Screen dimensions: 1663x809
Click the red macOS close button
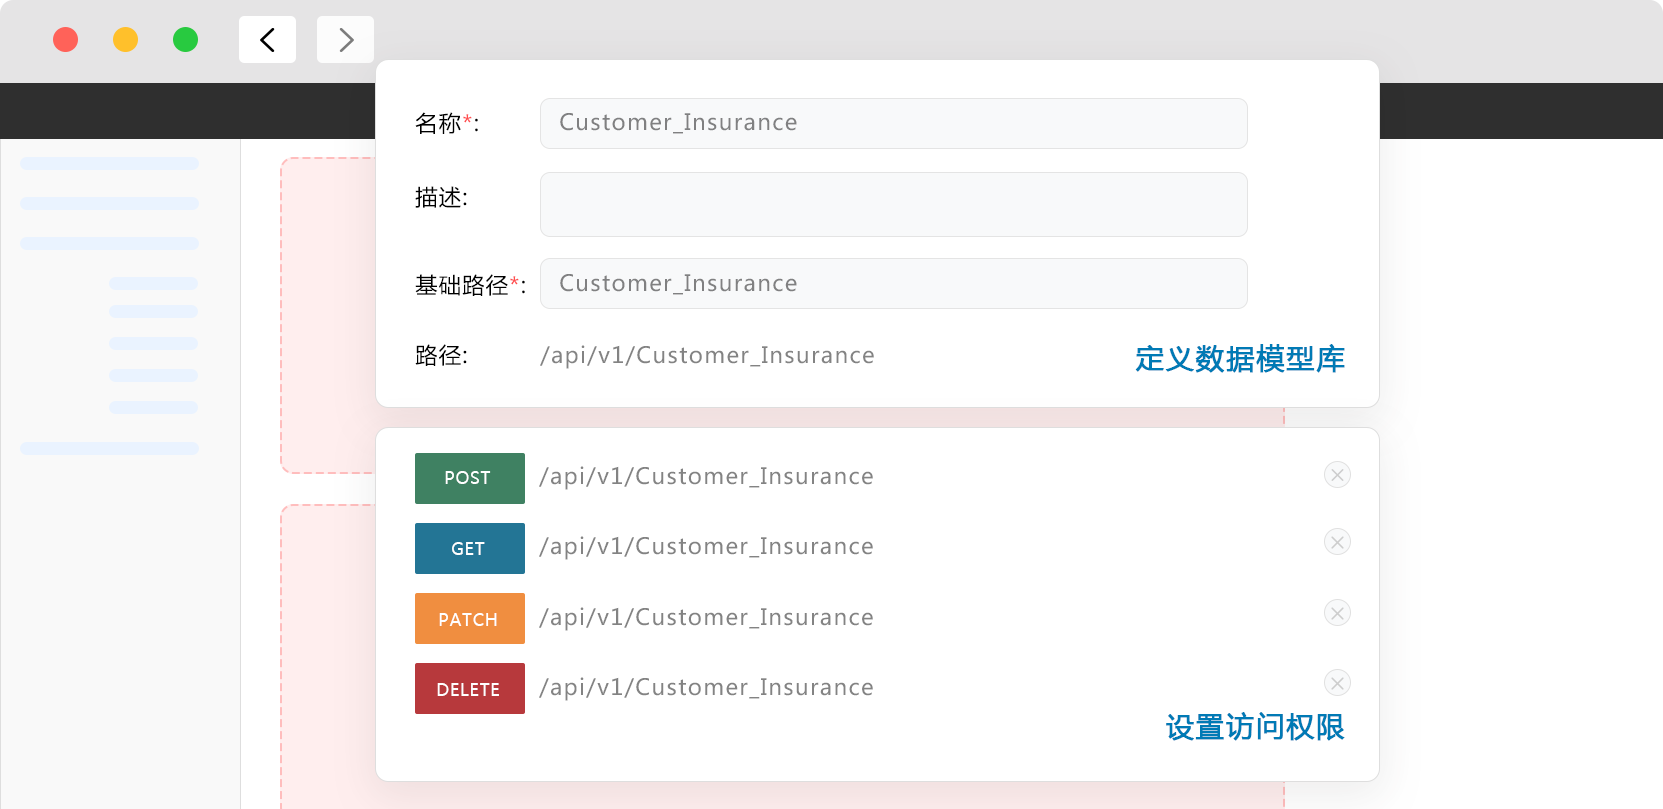[65, 40]
